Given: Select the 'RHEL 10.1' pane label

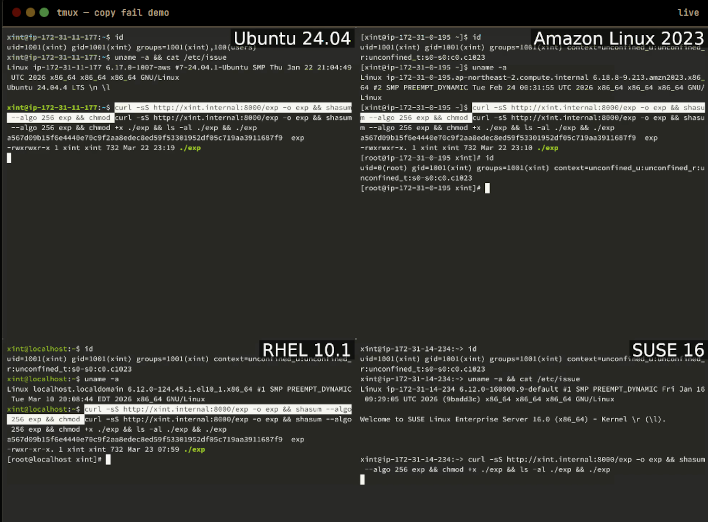Looking at the screenshot, I should (x=306, y=350).
